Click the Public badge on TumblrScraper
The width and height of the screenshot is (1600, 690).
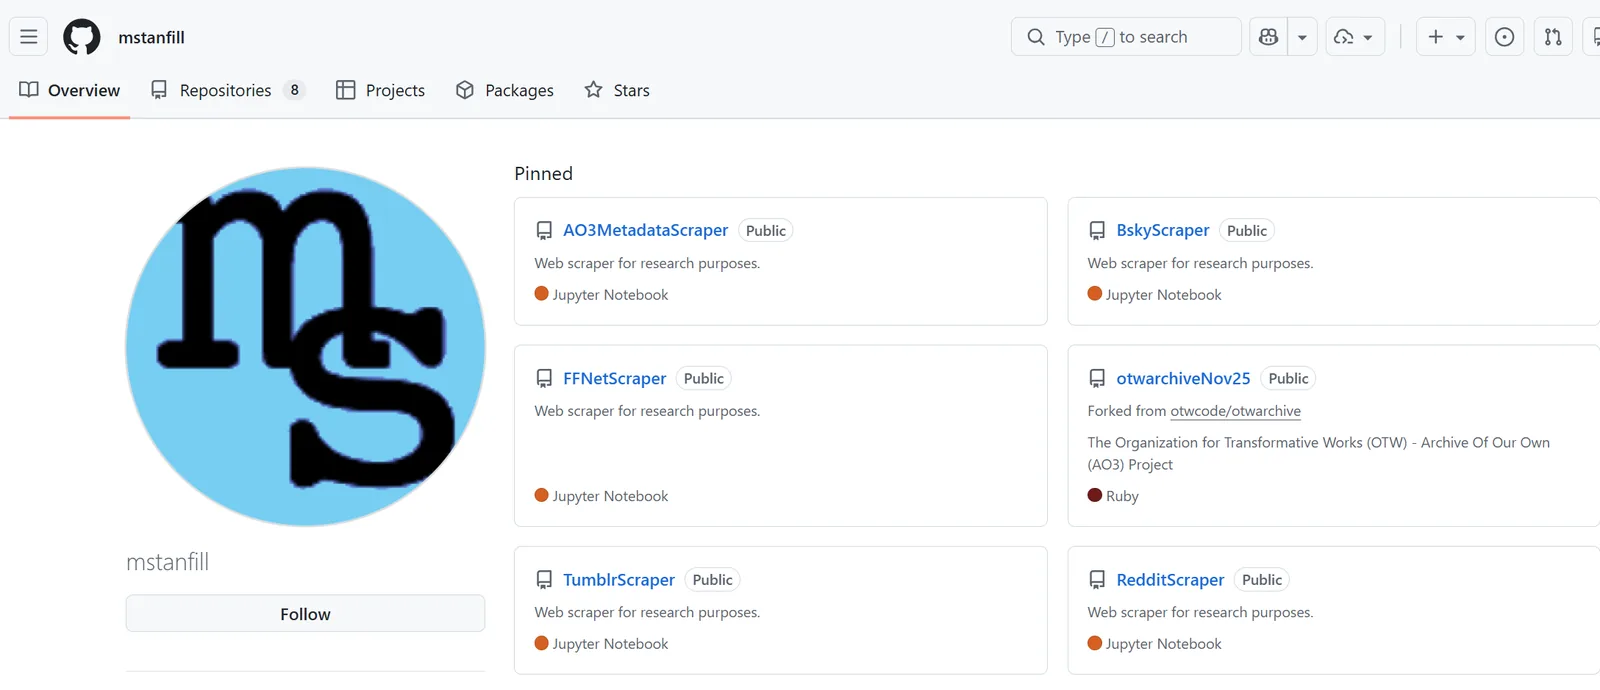tap(713, 580)
